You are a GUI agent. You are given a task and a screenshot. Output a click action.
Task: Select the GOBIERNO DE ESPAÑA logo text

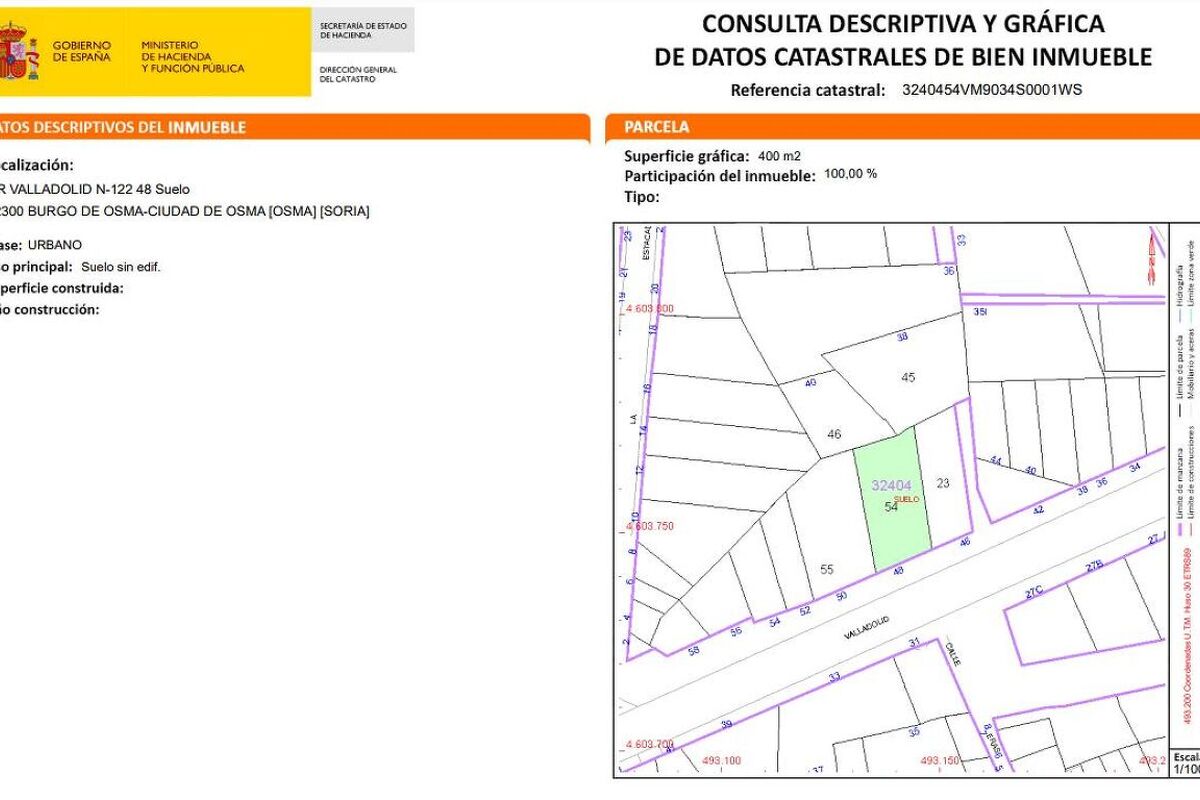[x=82, y=51]
